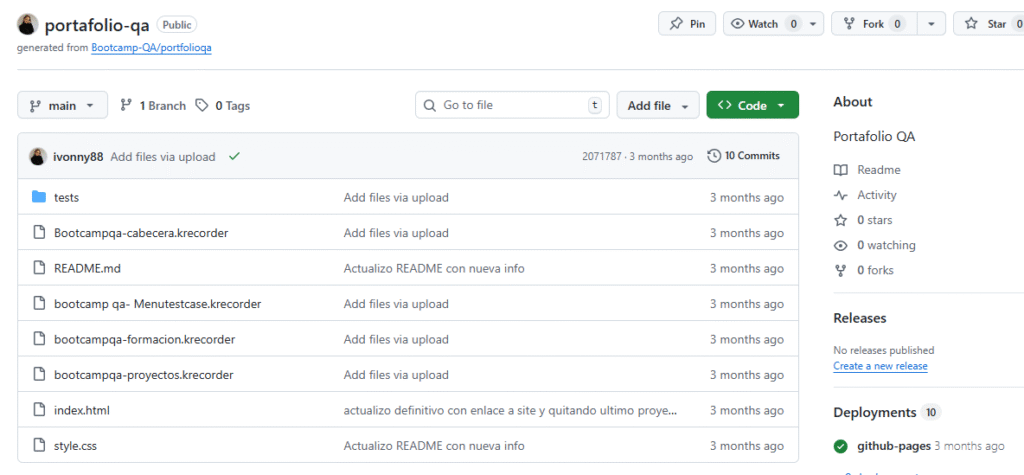Open the index.html commit message actualizo definitivo
Image resolution: width=1024 pixels, height=475 pixels.
[510, 410]
